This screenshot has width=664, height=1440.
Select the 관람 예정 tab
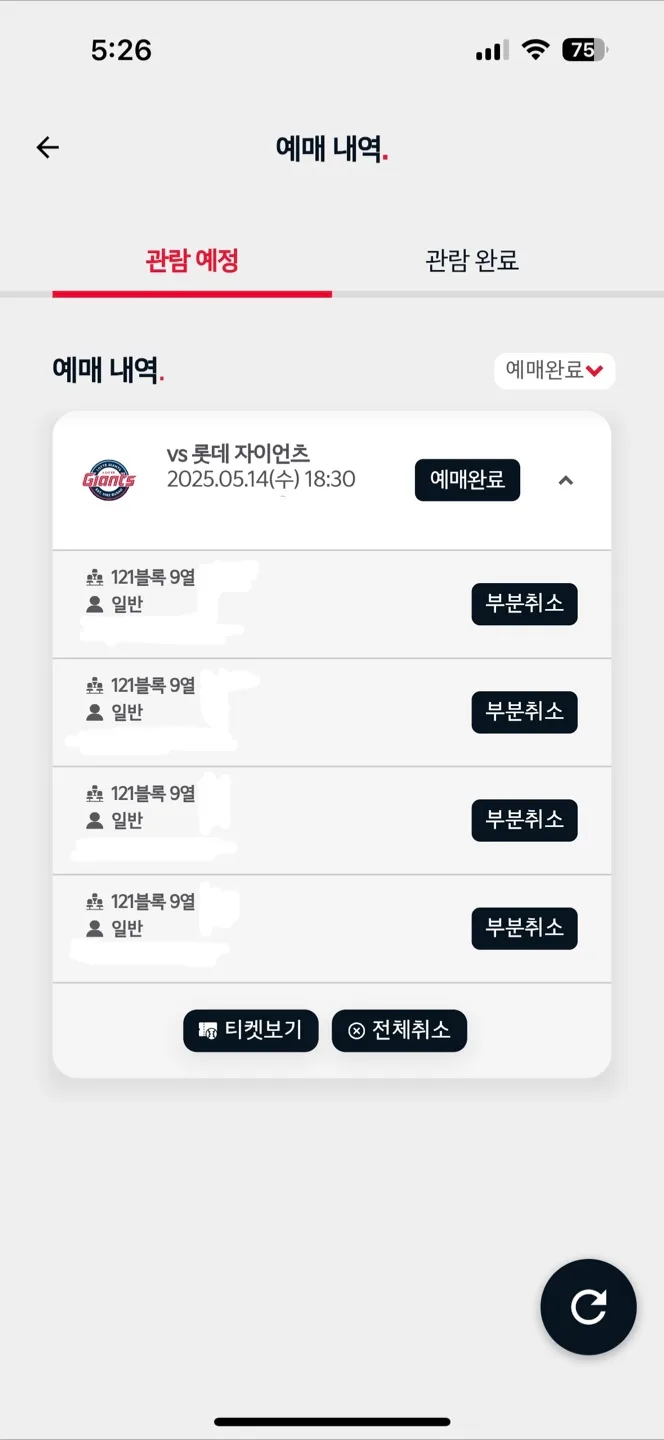pos(192,261)
